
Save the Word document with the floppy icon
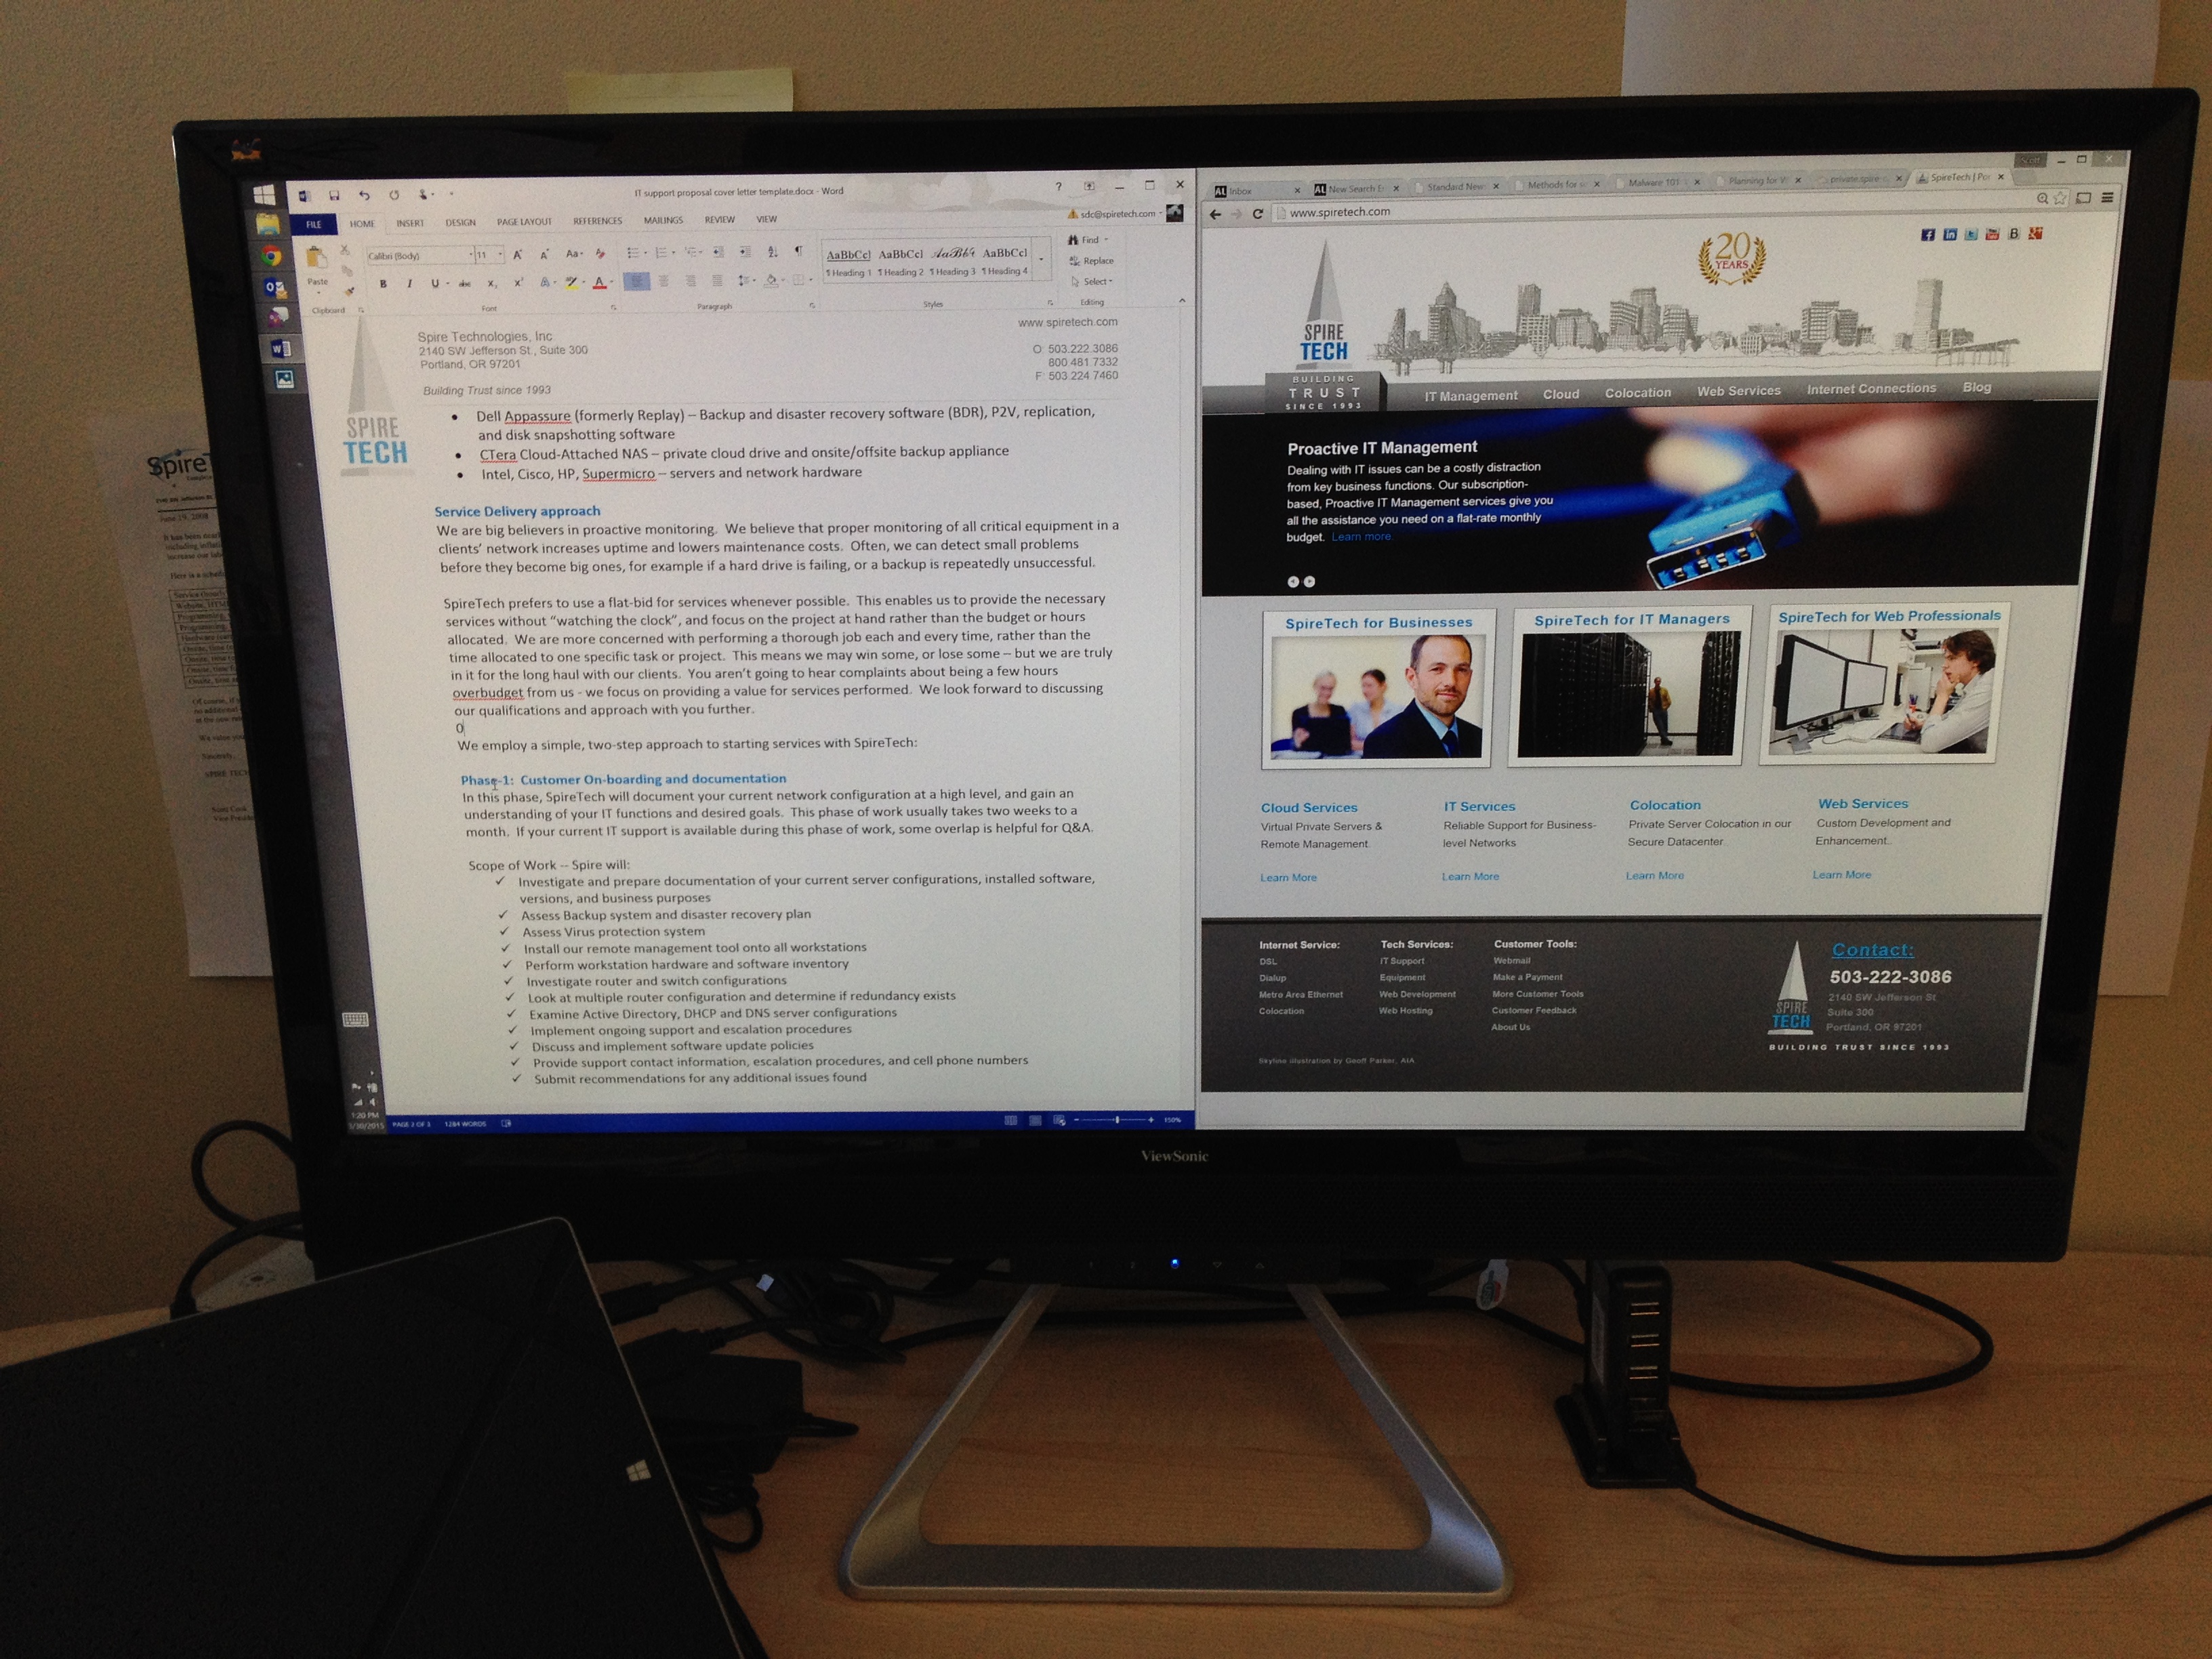tap(334, 195)
